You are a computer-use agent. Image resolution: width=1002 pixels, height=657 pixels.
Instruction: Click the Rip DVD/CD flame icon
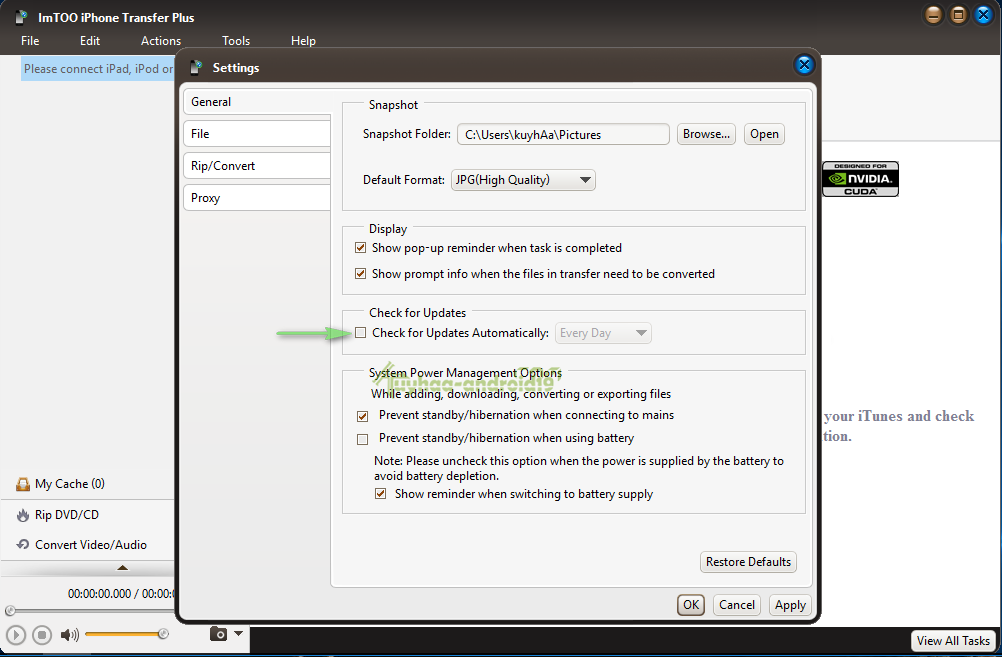click(x=23, y=515)
